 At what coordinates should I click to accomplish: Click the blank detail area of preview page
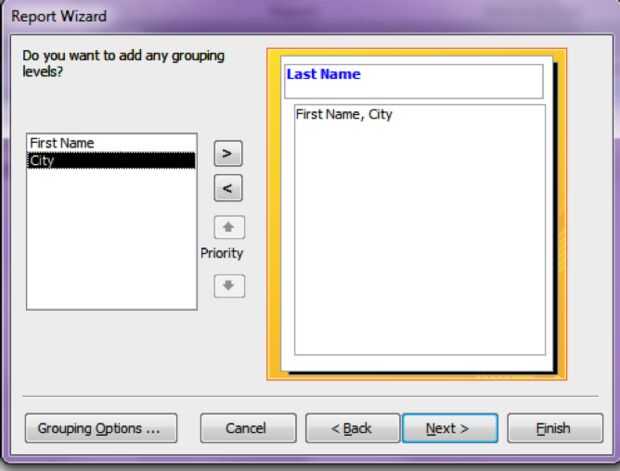420,237
